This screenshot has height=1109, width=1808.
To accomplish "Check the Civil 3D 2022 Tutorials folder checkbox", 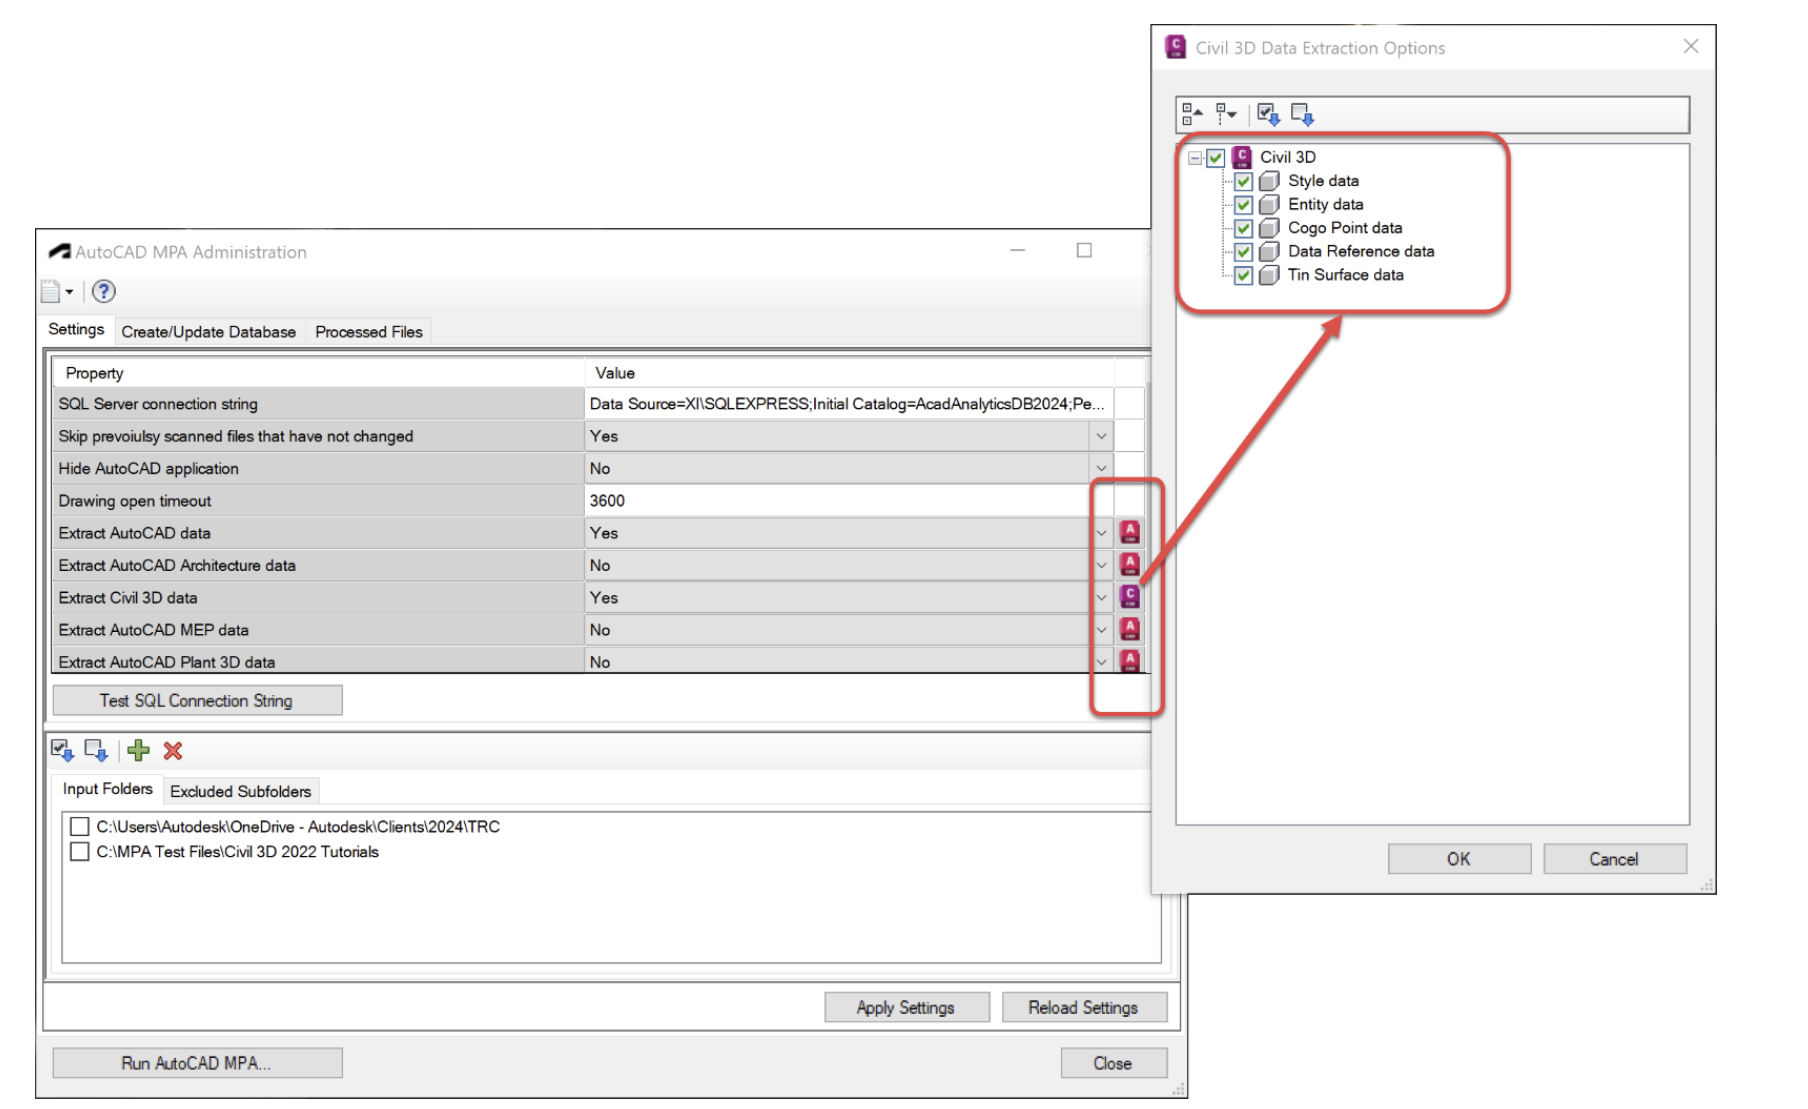I will click(80, 852).
